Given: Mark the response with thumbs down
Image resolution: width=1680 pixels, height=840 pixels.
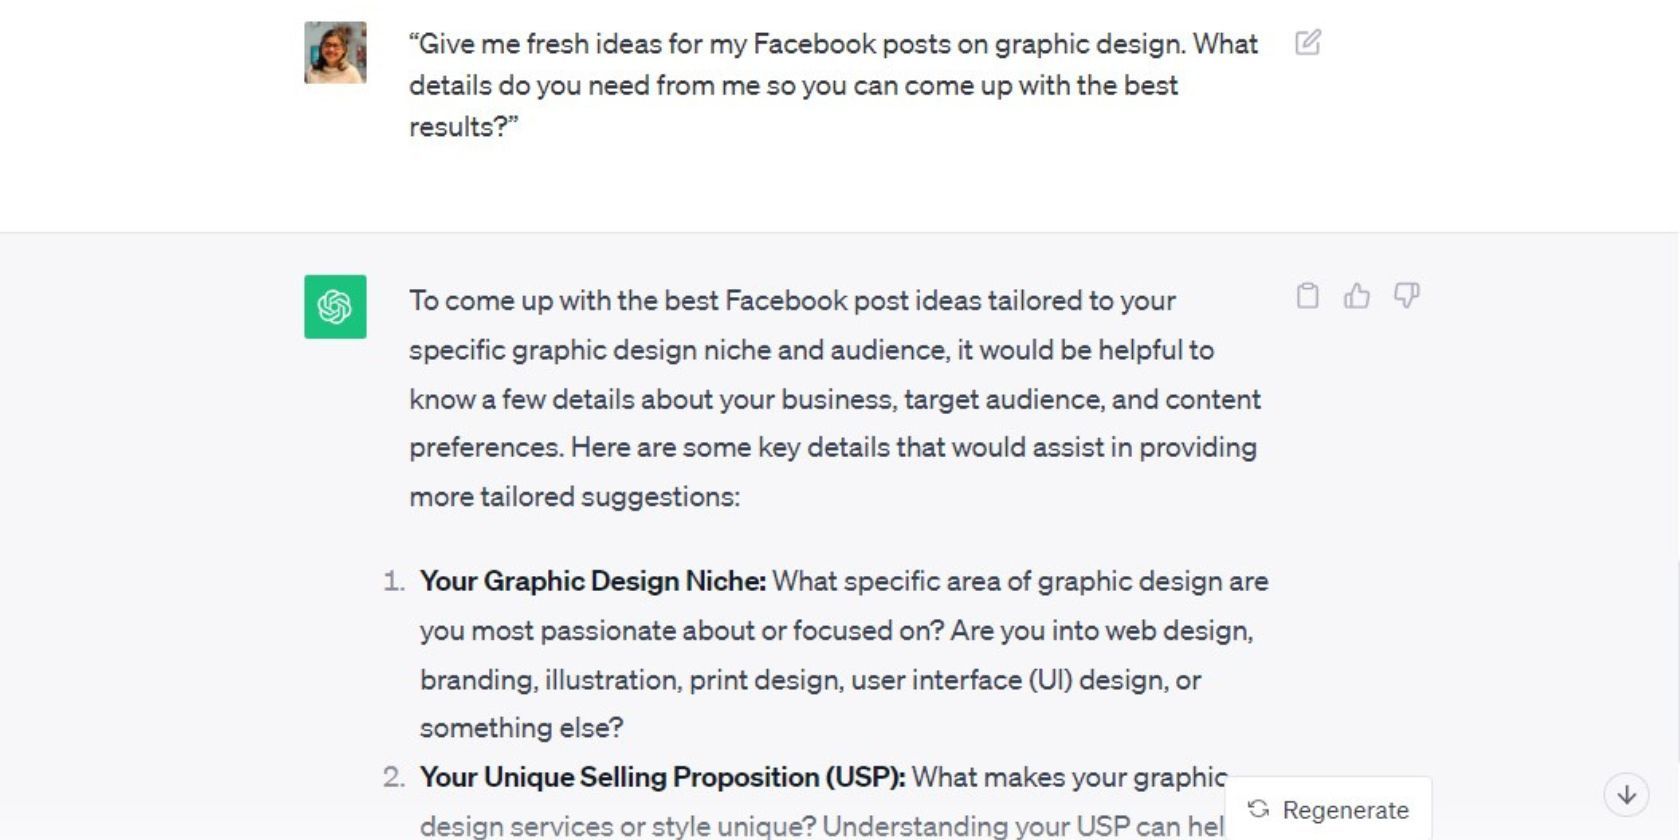Looking at the screenshot, I should pyautogui.click(x=1406, y=296).
